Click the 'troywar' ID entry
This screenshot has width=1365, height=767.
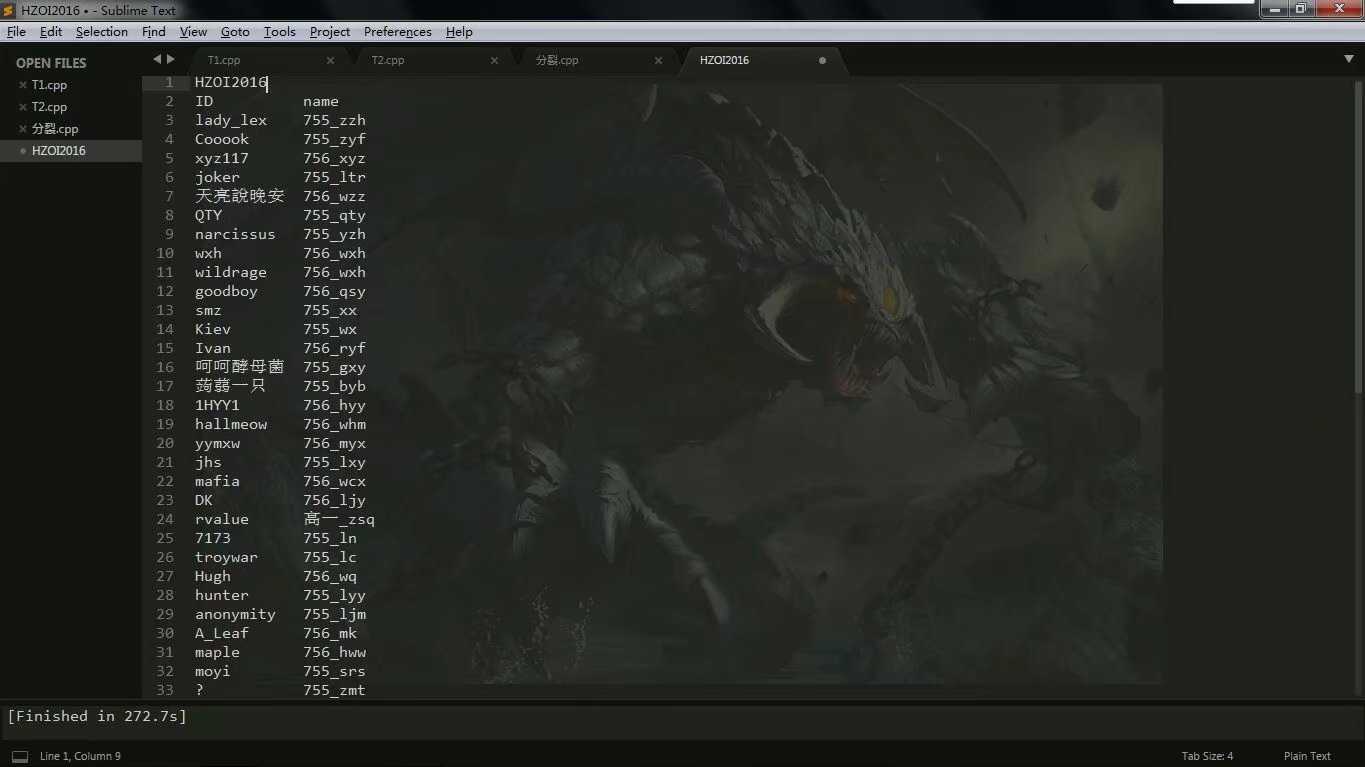[226, 557]
